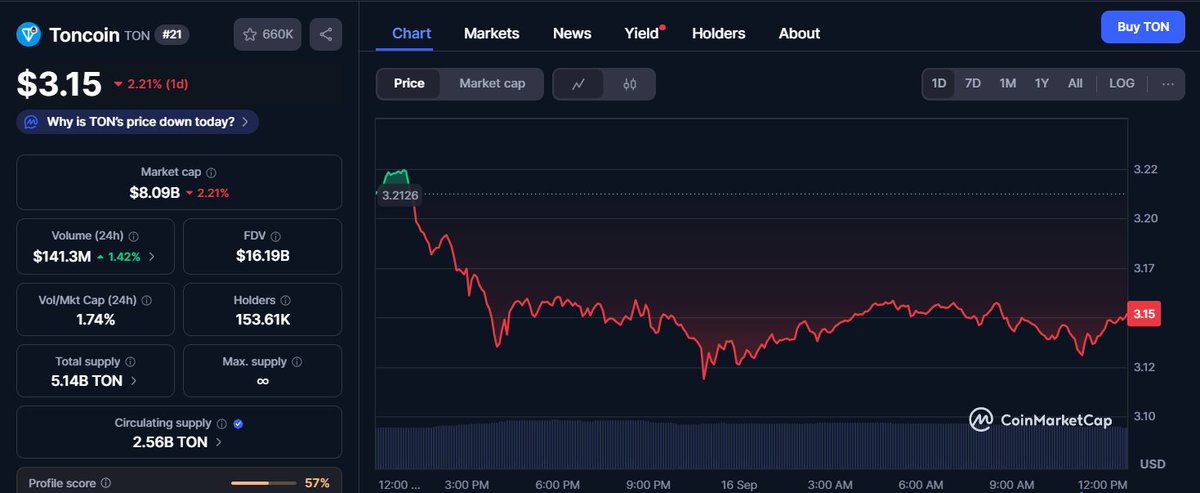Select the 1D time range

pos(939,84)
